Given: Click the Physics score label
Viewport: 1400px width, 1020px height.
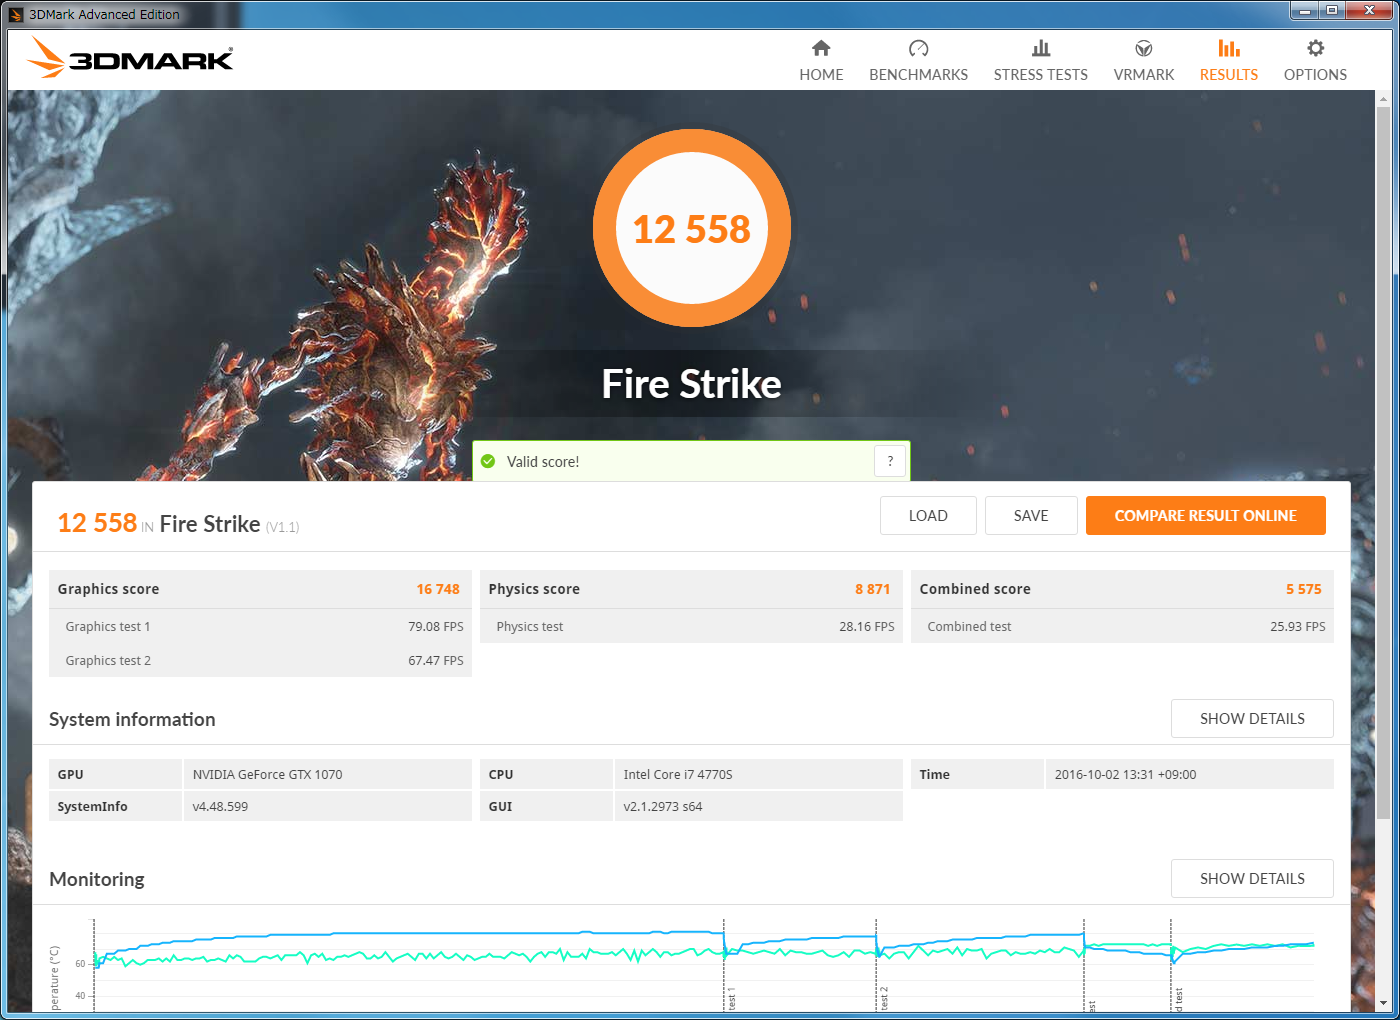Looking at the screenshot, I should pos(534,589).
